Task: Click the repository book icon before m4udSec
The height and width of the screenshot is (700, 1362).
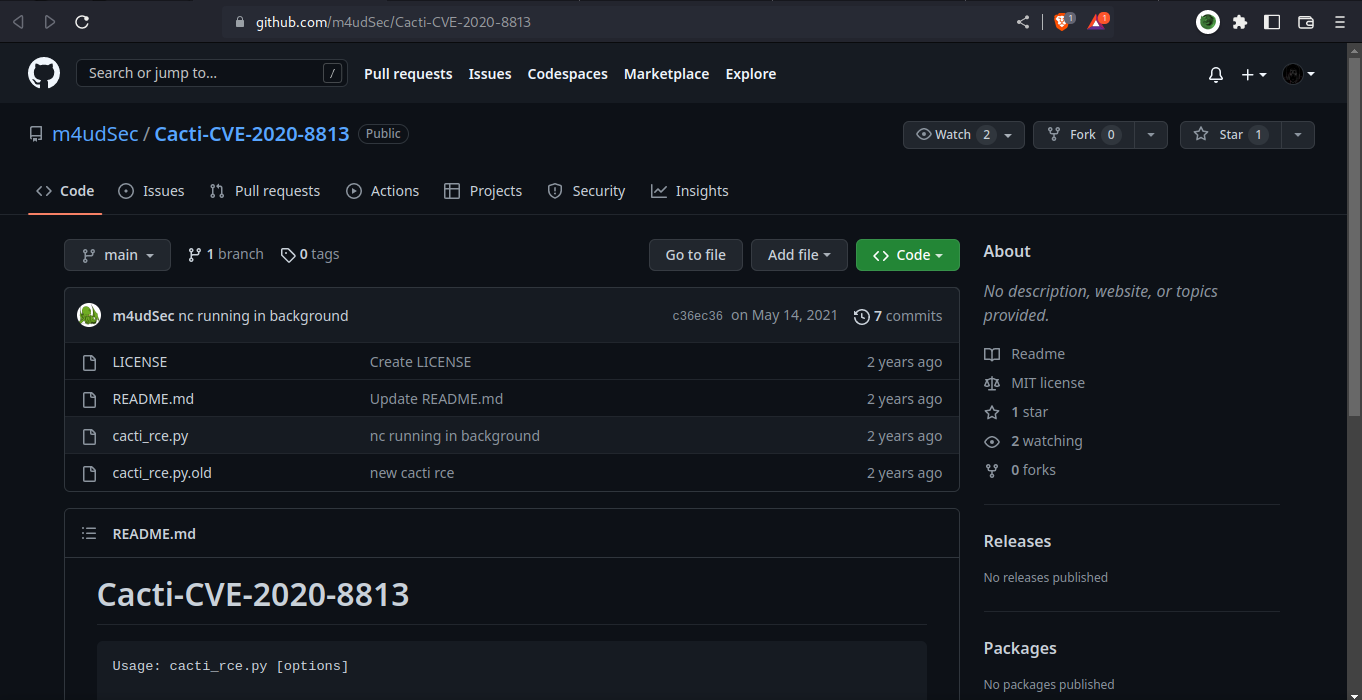Action: [36, 134]
